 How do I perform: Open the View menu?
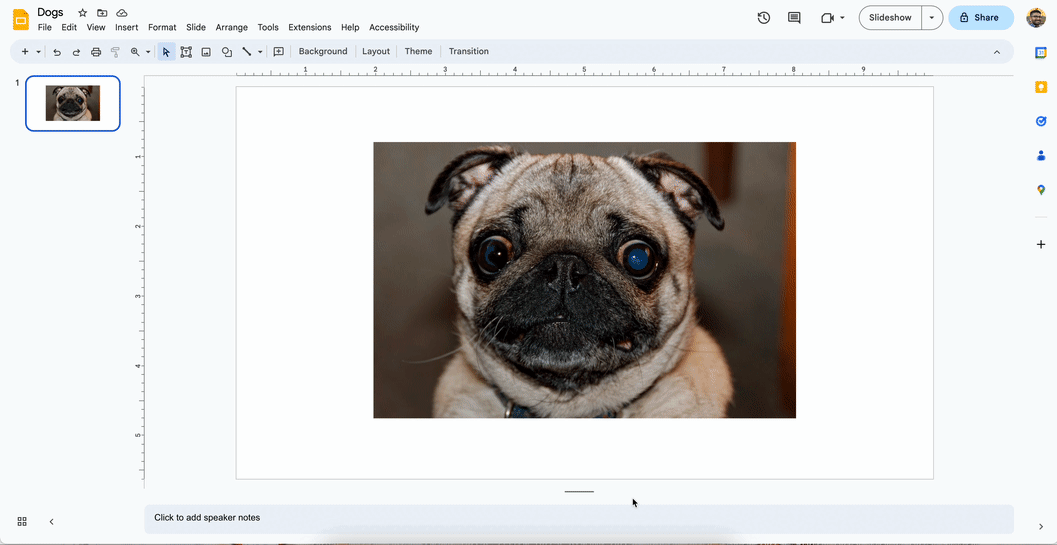pyautogui.click(x=96, y=28)
